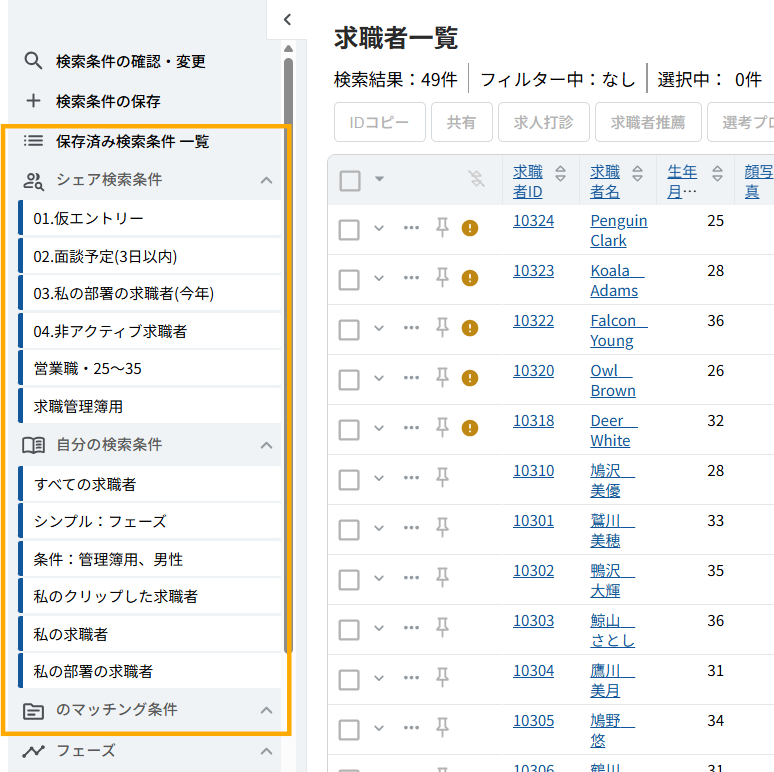774x772 pixels.
Task: Click the unlink icon in table header
Action: (477, 179)
